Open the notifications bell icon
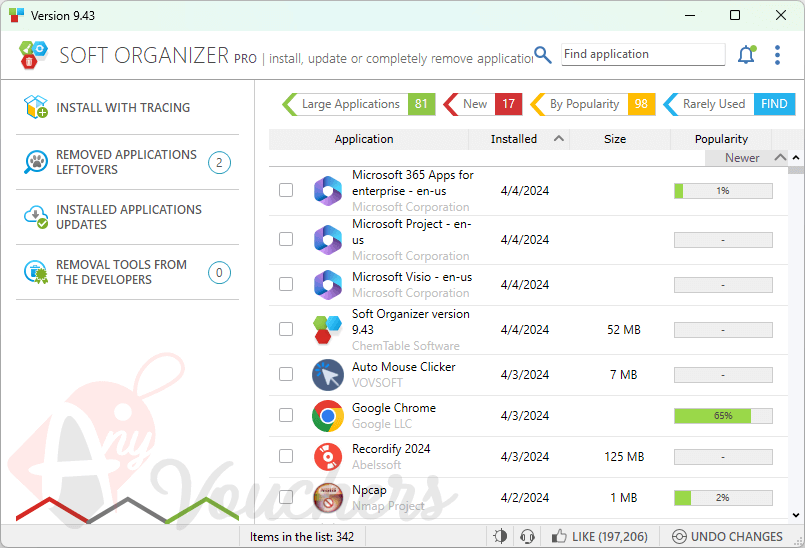805x548 pixels. (x=746, y=54)
